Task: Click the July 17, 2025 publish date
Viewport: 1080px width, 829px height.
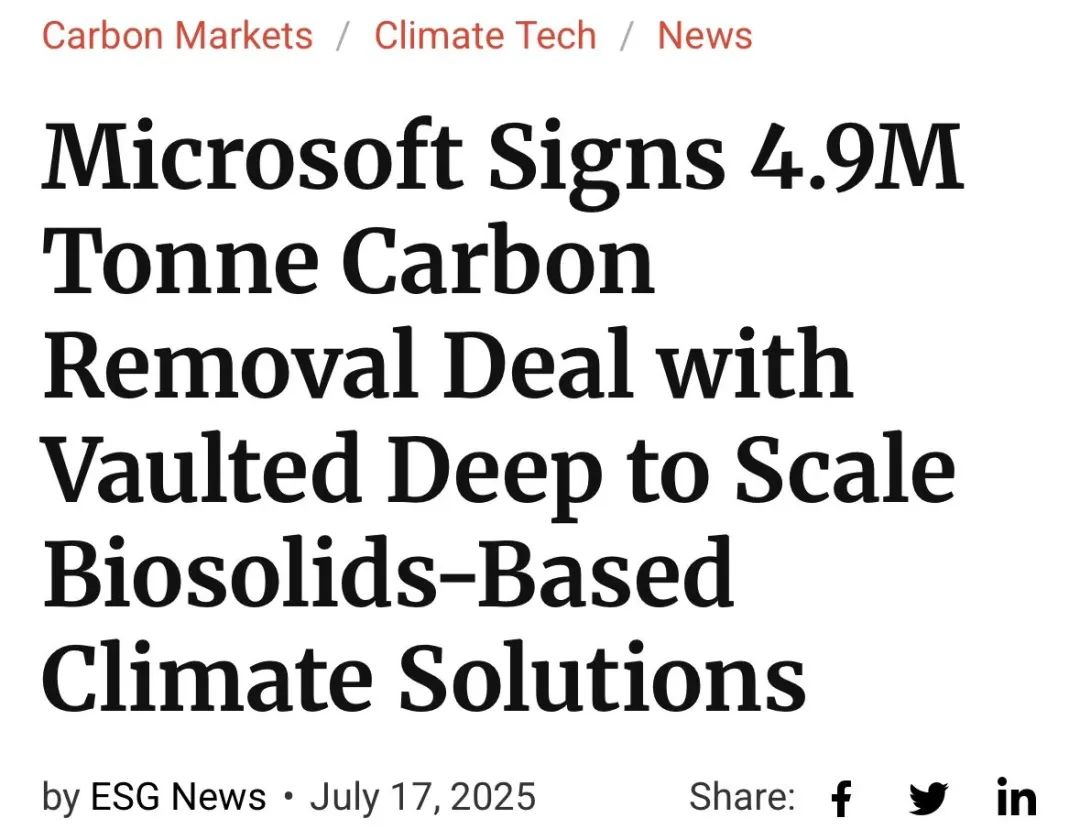Action: pos(422,797)
